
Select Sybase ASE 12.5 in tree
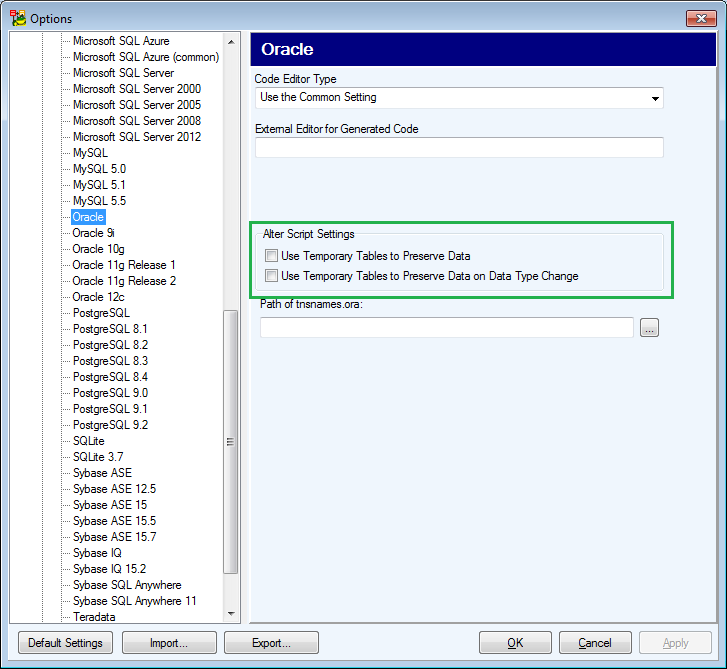[114, 489]
